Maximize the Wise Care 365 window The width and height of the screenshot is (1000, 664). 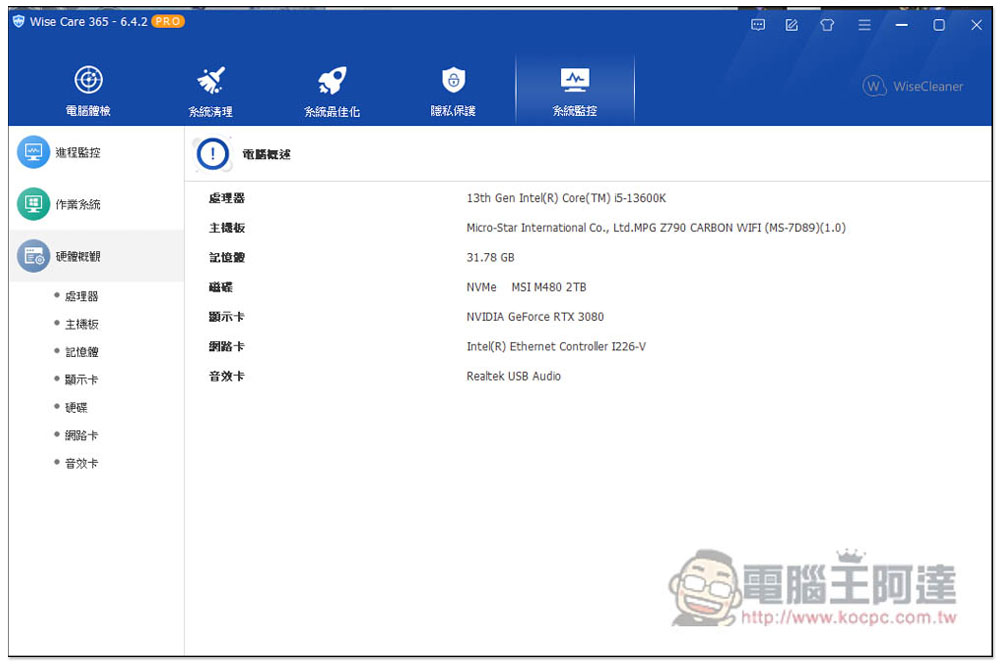(939, 25)
